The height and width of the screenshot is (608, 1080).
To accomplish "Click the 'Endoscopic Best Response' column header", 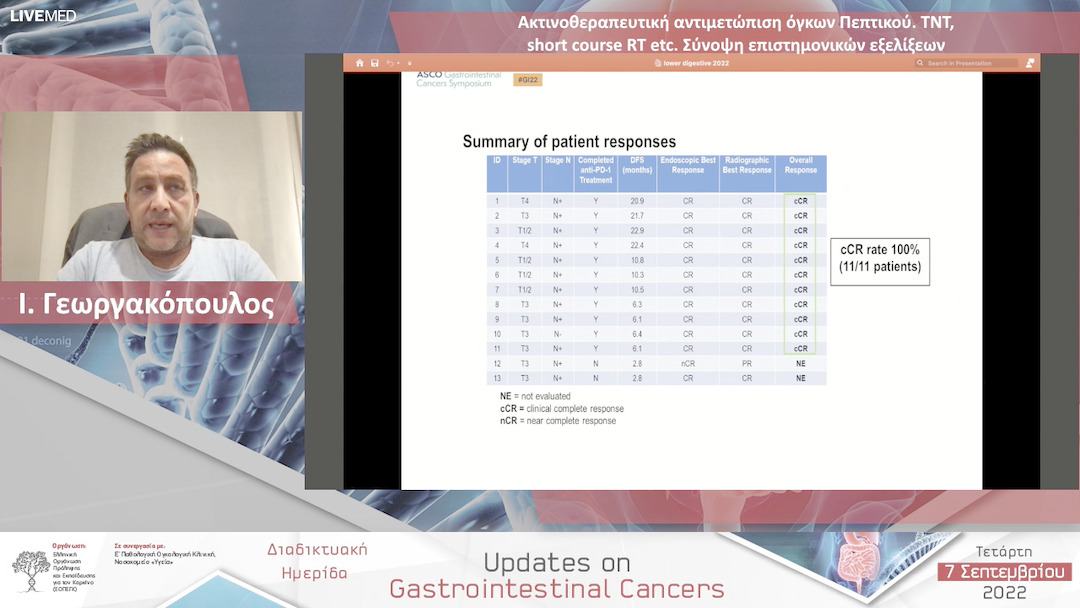I will coord(687,165).
